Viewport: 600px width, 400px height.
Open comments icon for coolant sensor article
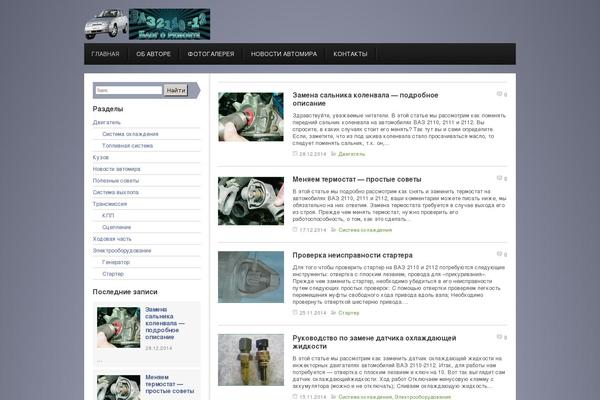click(499, 337)
